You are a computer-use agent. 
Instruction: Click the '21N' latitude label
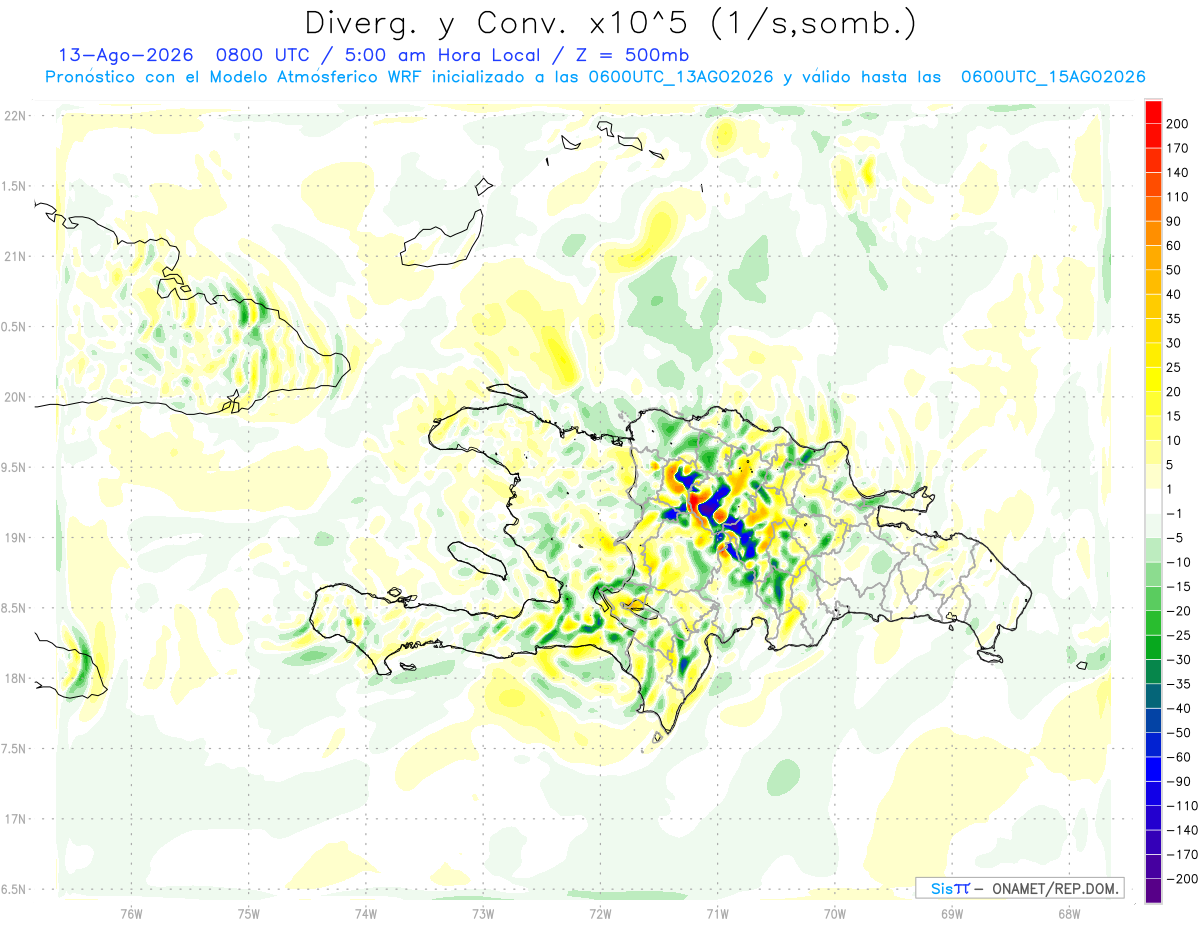(x=15, y=256)
